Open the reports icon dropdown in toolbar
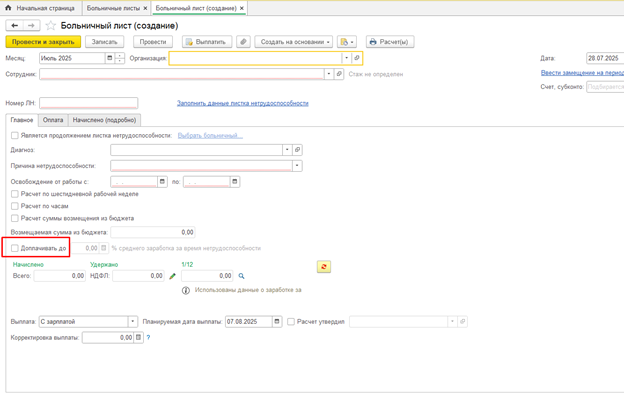The width and height of the screenshot is (624, 393). 347,42
